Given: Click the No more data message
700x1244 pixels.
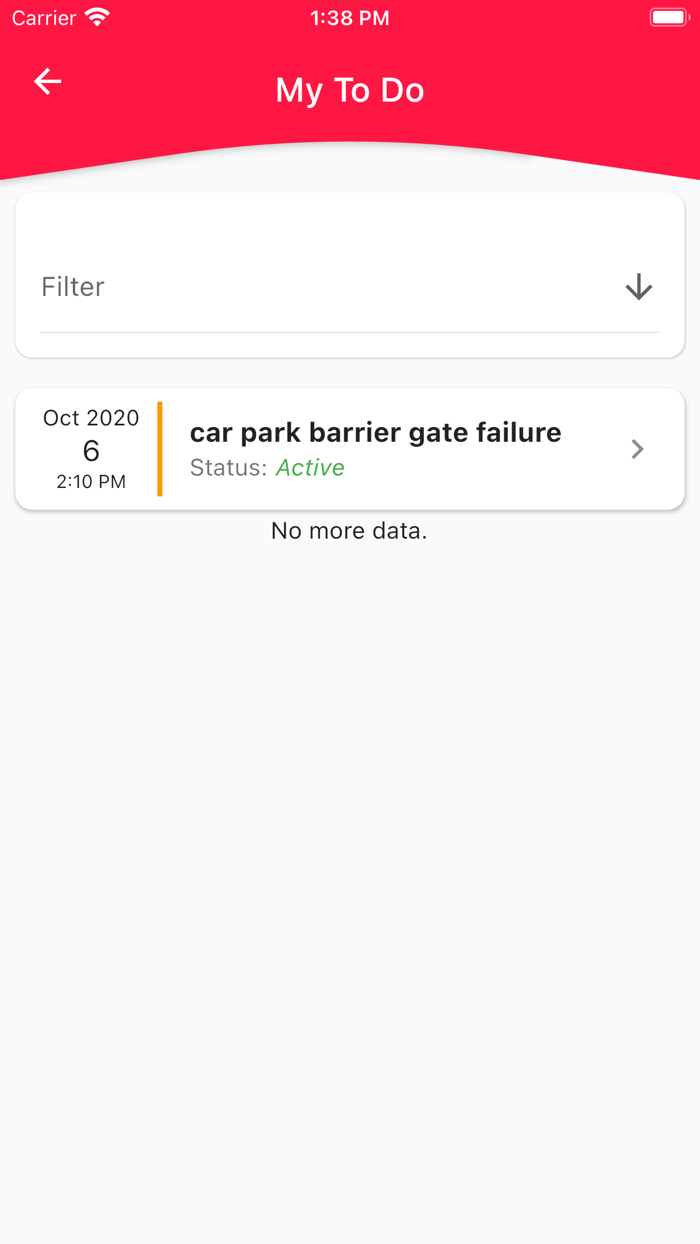Looking at the screenshot, I should pos(349,531).
